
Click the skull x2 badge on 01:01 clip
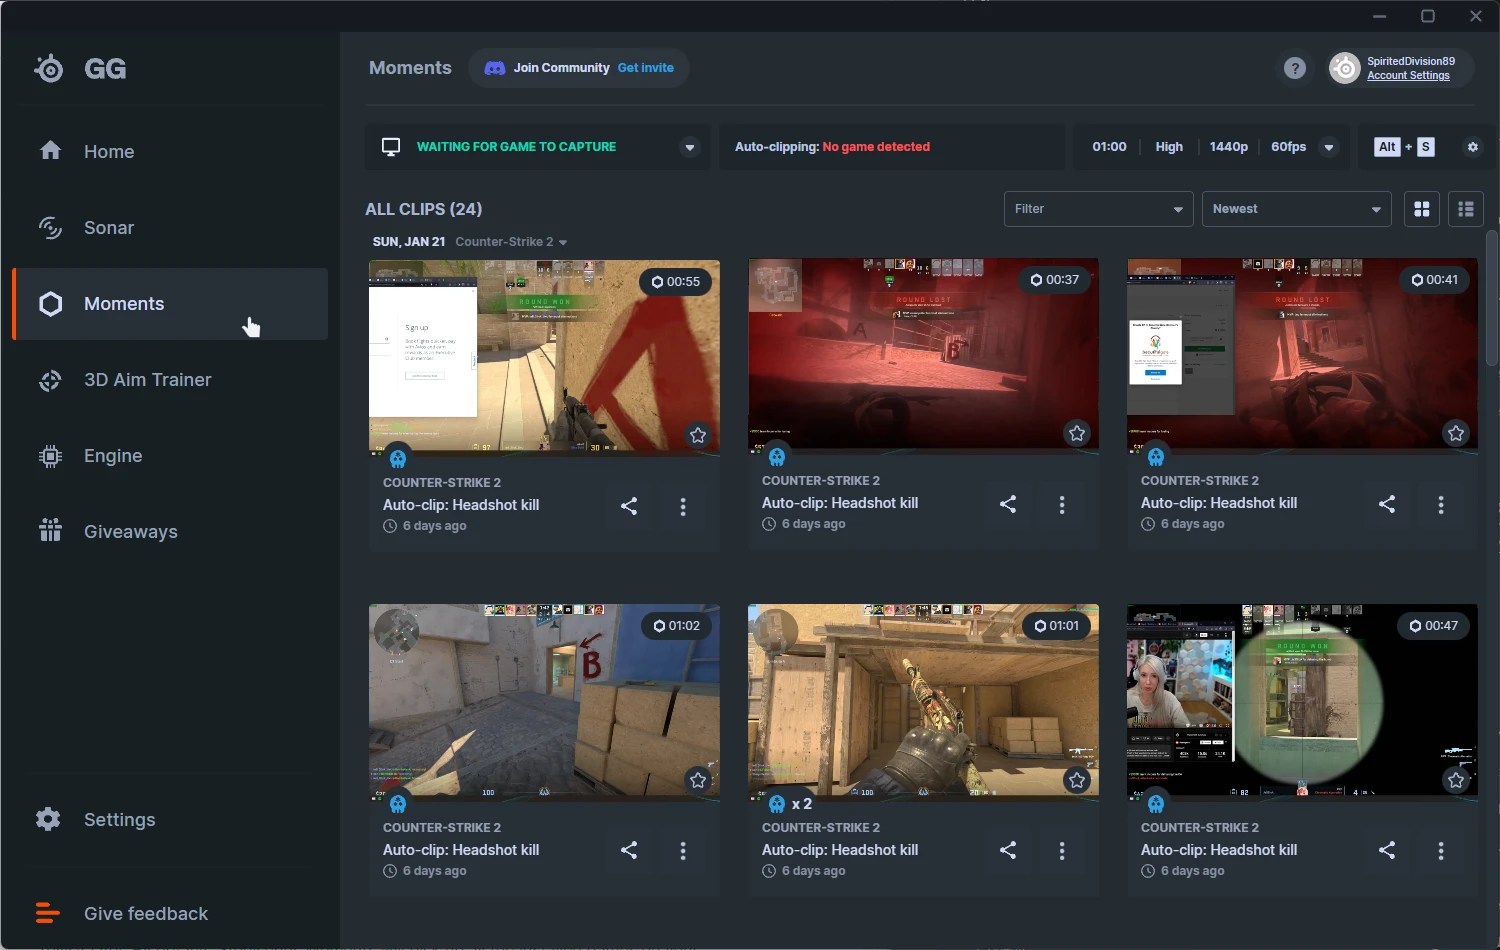tap(789, 804)
